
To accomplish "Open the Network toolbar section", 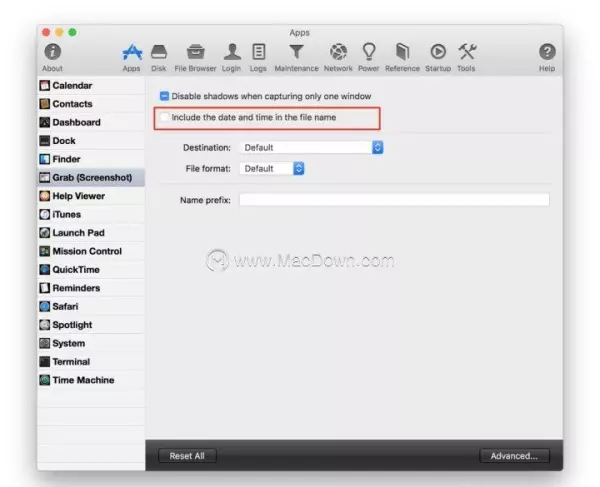I will 338,57.
